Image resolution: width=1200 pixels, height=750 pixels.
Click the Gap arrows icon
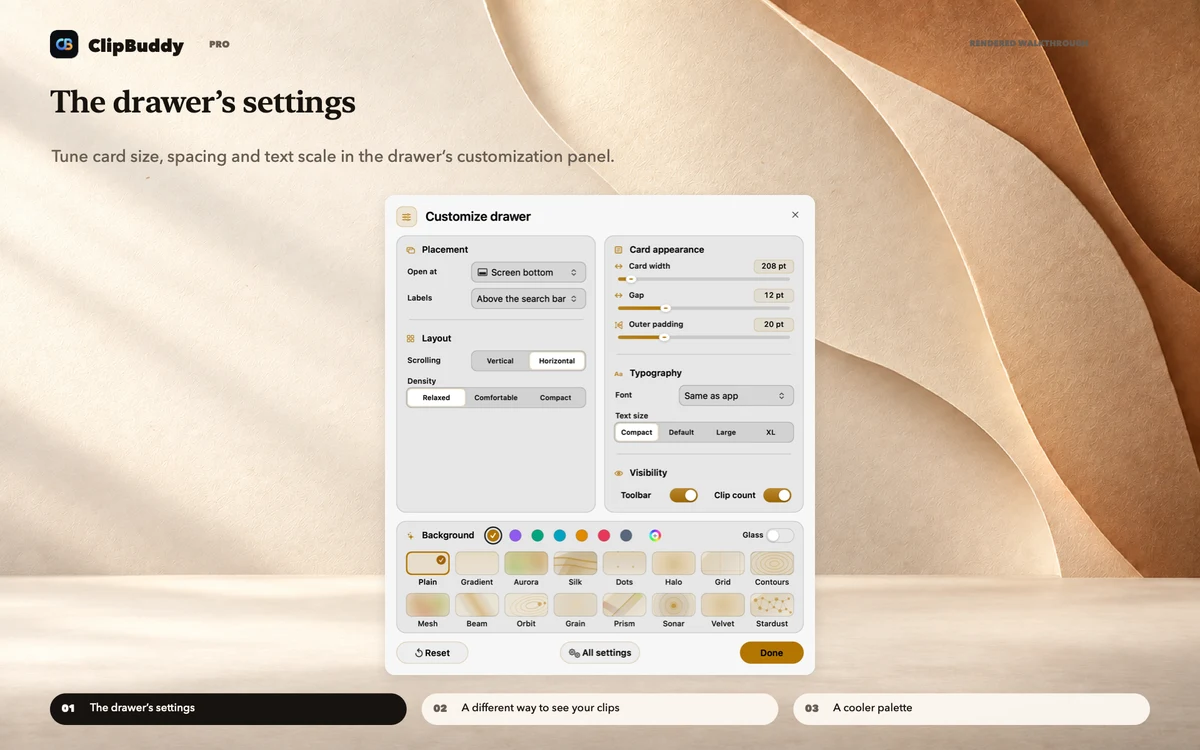pos(619,296)
